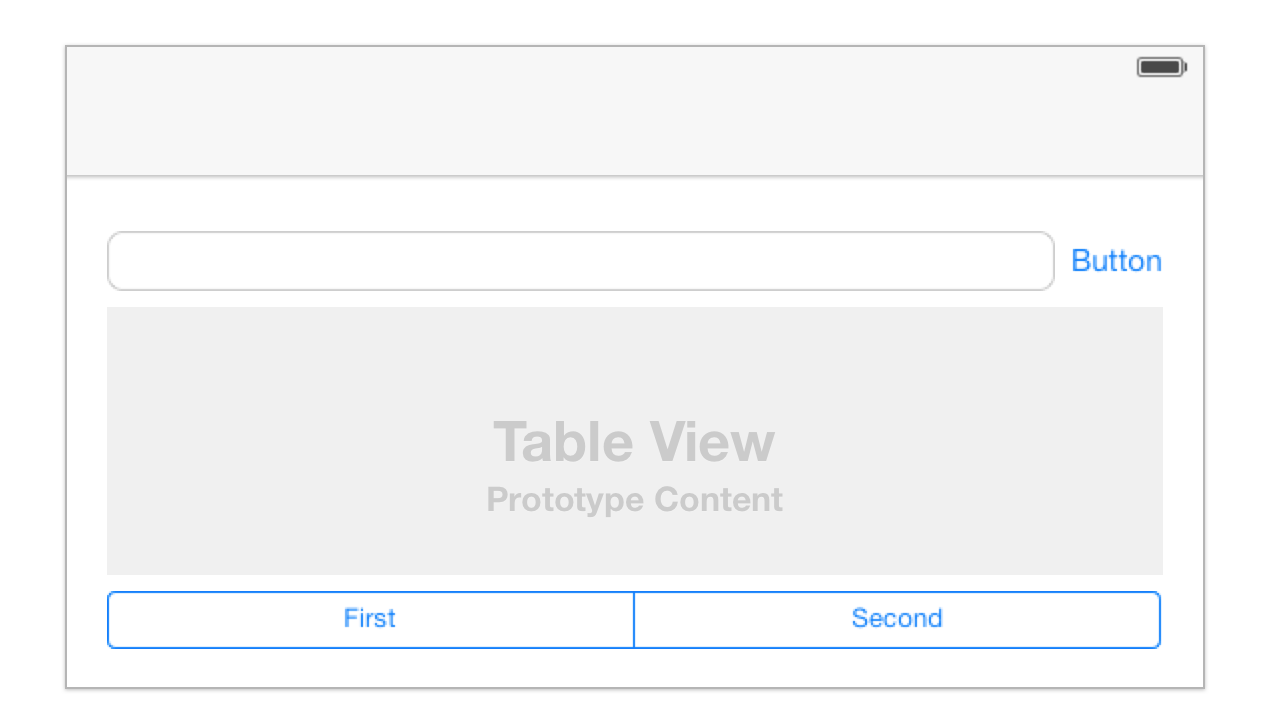The image size is (1266, 728).
Task: Focus the empty rounded text field
Action: (x=581, y=261)
